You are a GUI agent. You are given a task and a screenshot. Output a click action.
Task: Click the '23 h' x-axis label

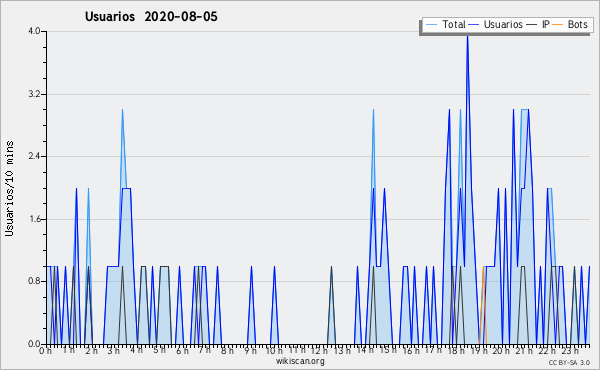click(570, 351)
